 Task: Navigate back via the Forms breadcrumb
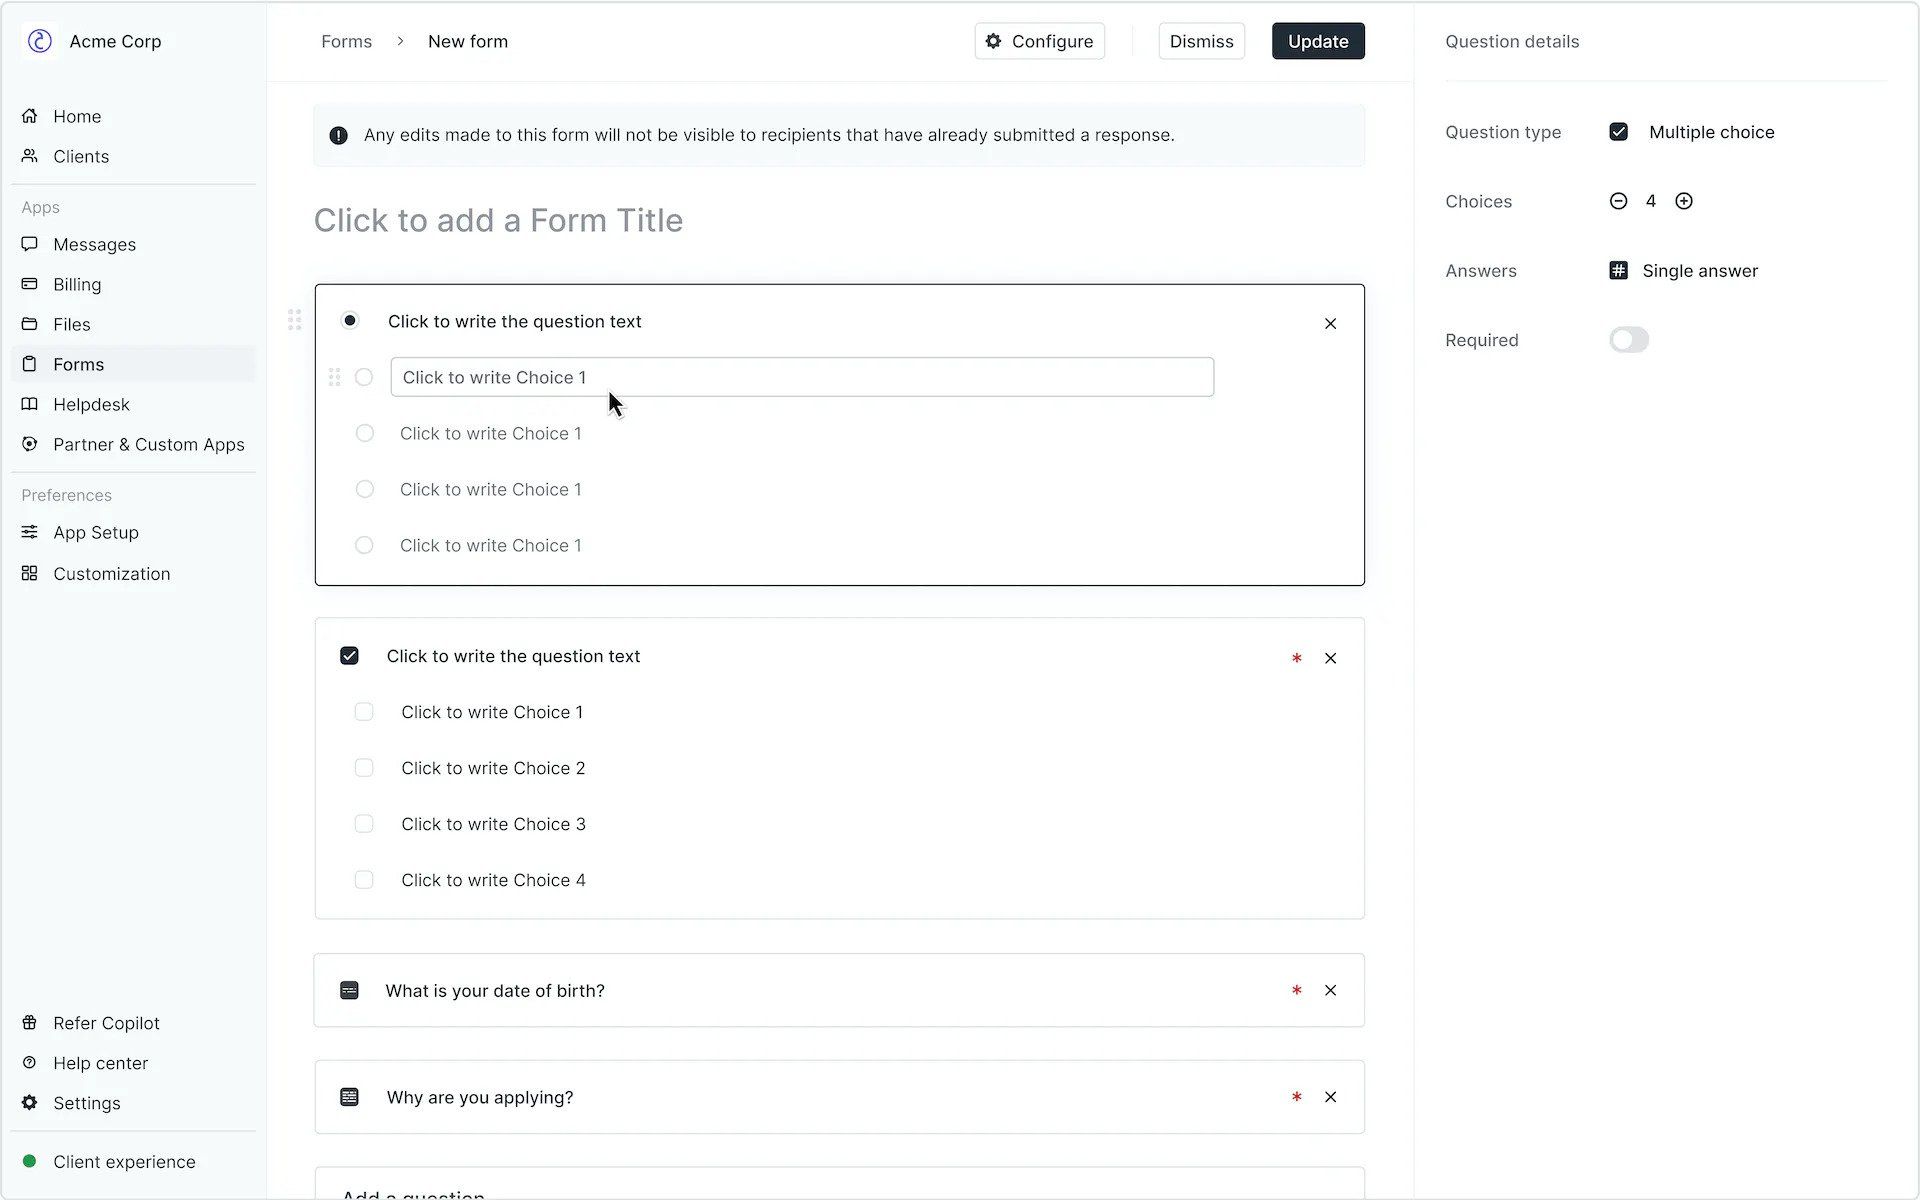(x=346, y=41)
